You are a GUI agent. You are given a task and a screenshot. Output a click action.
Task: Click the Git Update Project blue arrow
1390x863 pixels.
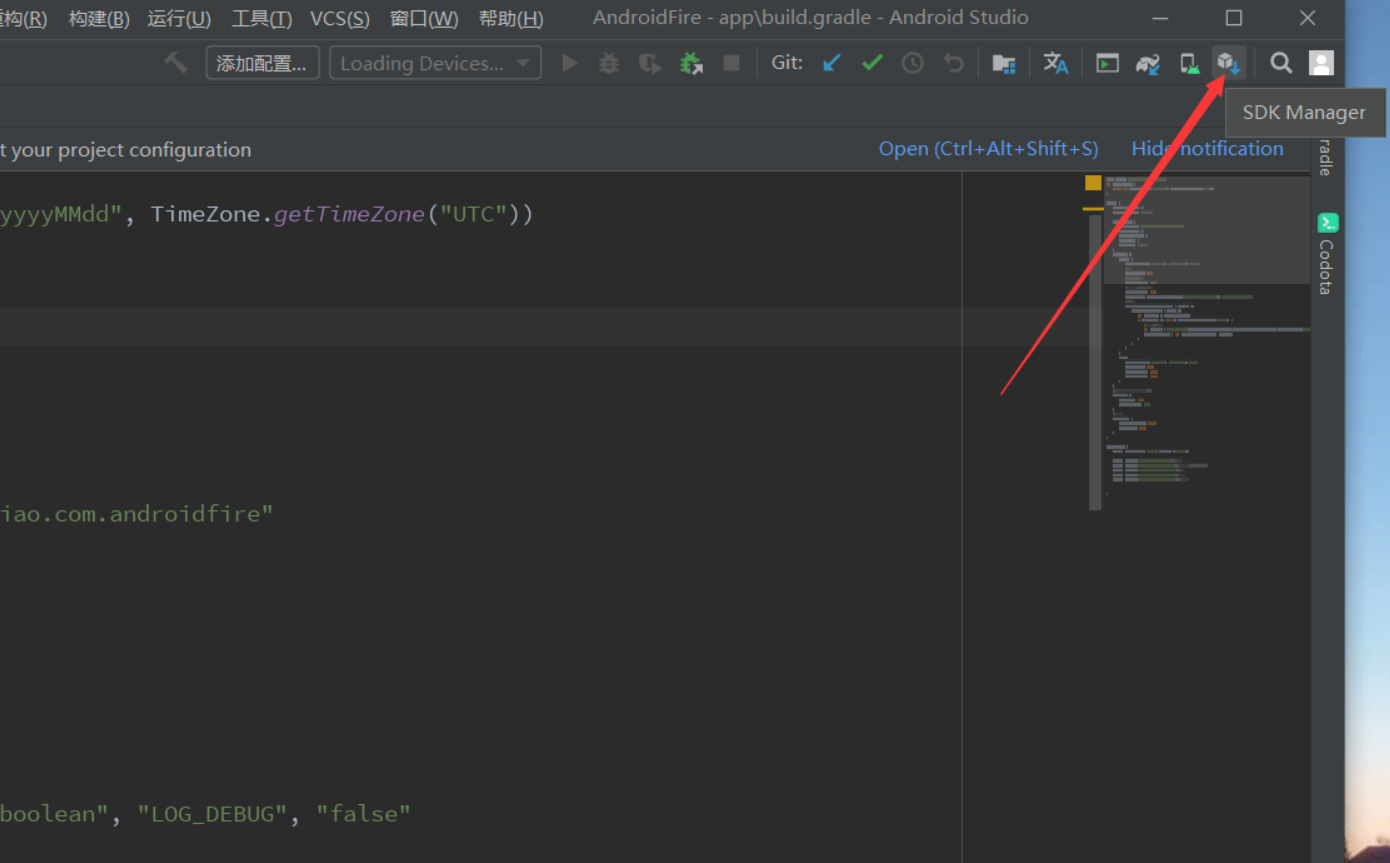[x=831, y=63]
